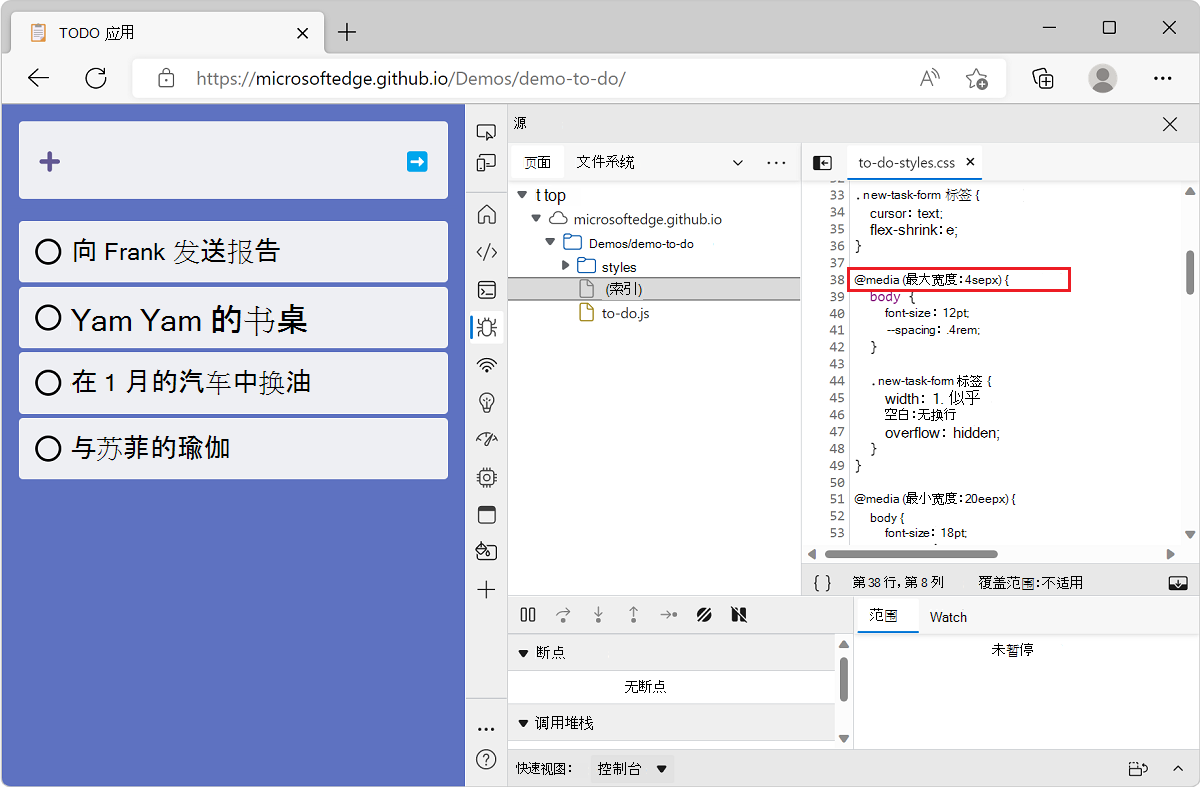
Task: Open the Console panel icon
Action: (486, 290)
